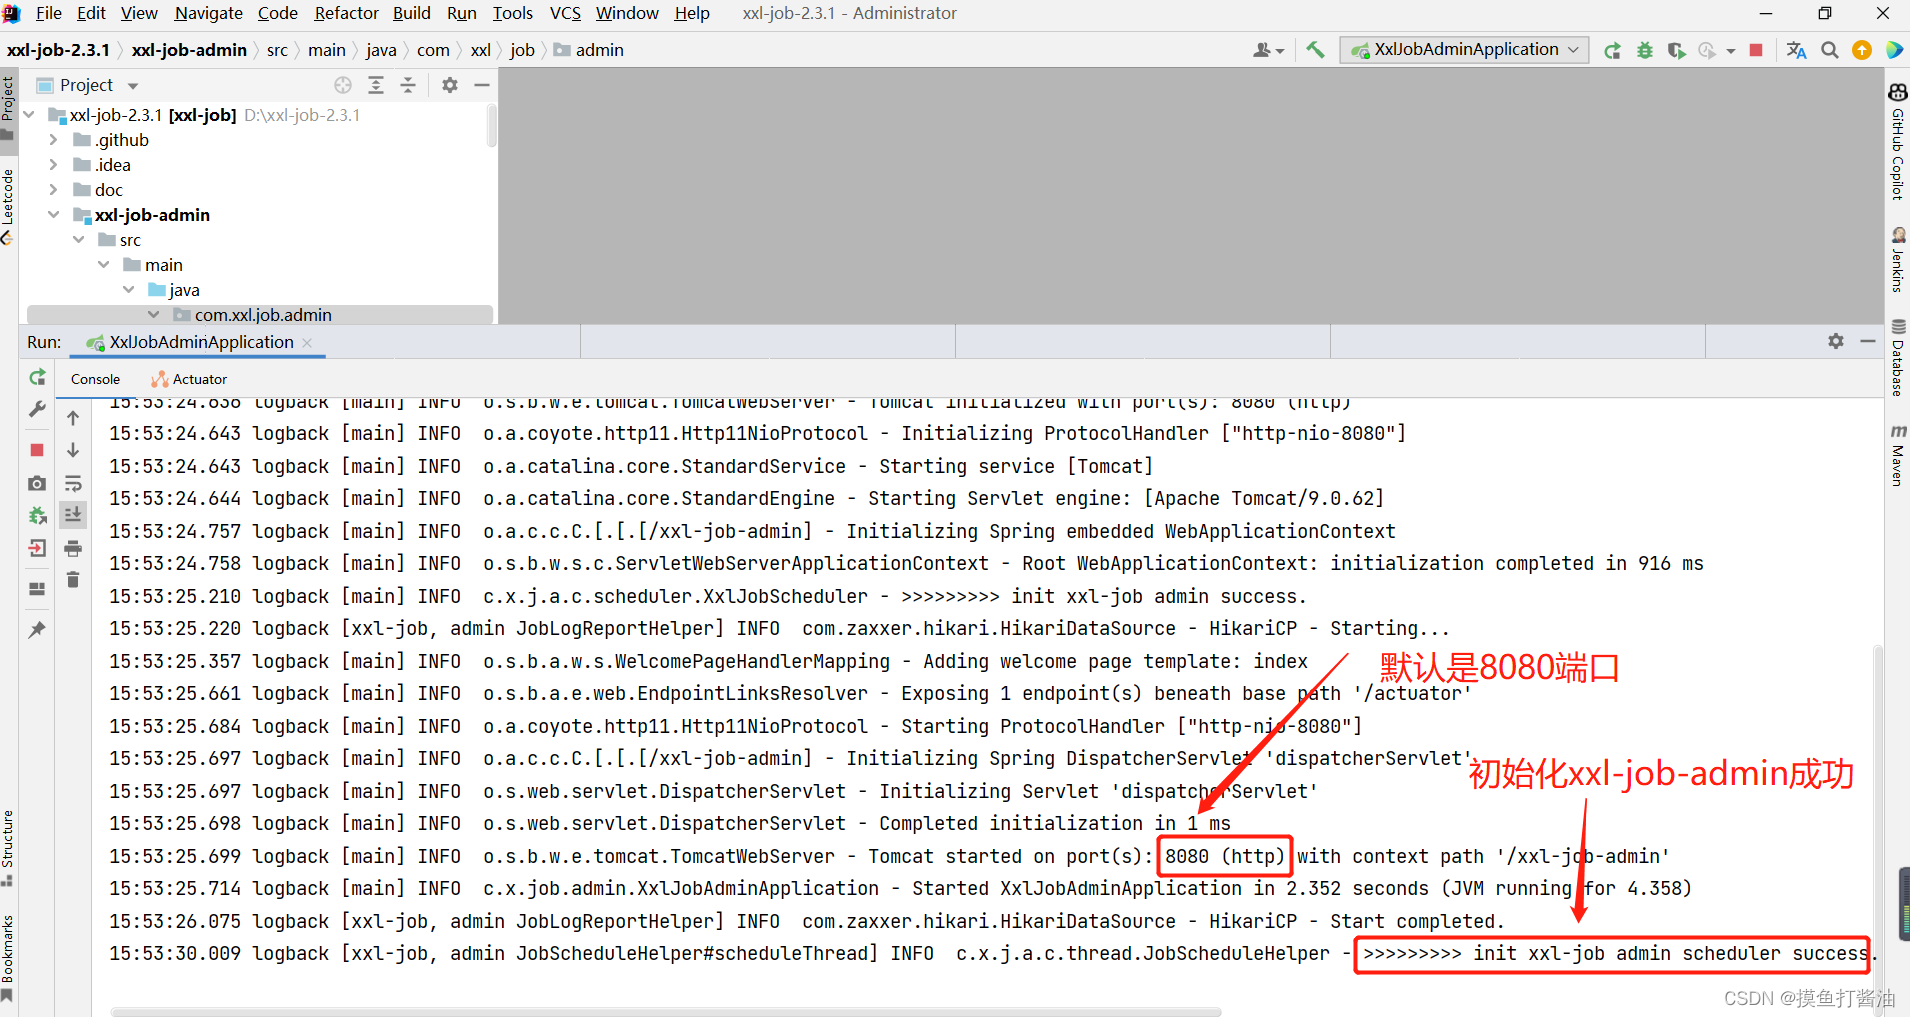
Task: Open Project panel settings gear
Action: coord(450,85)
